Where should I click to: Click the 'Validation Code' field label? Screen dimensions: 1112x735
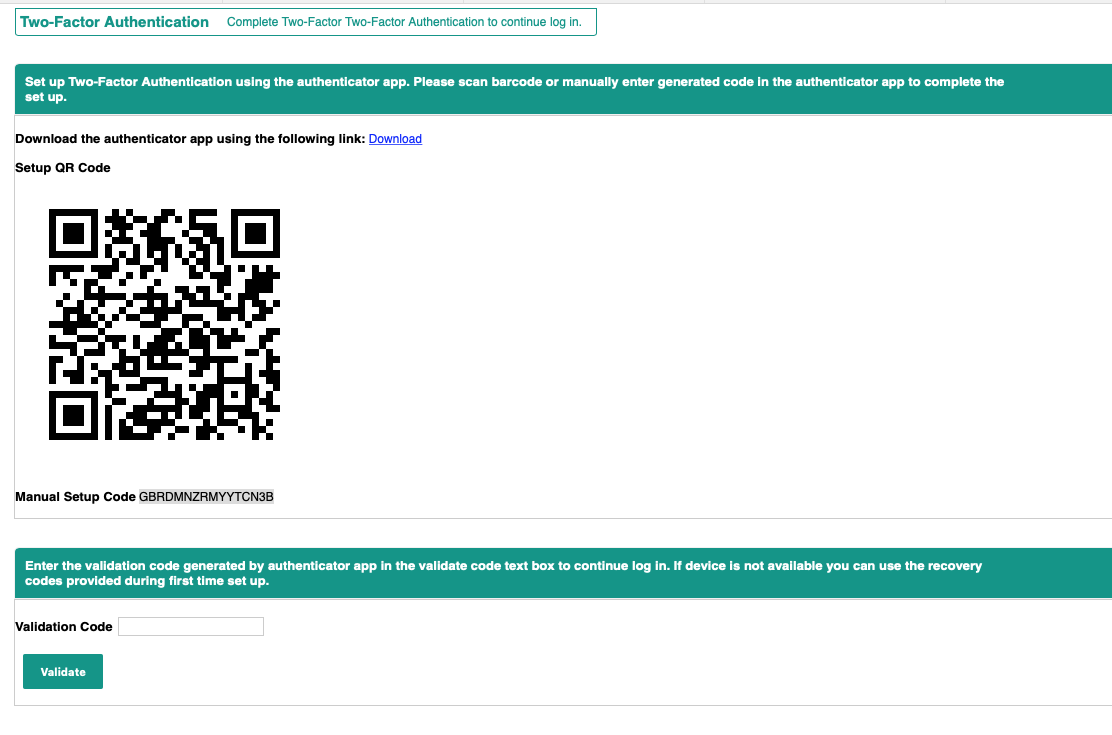point(64,627)
